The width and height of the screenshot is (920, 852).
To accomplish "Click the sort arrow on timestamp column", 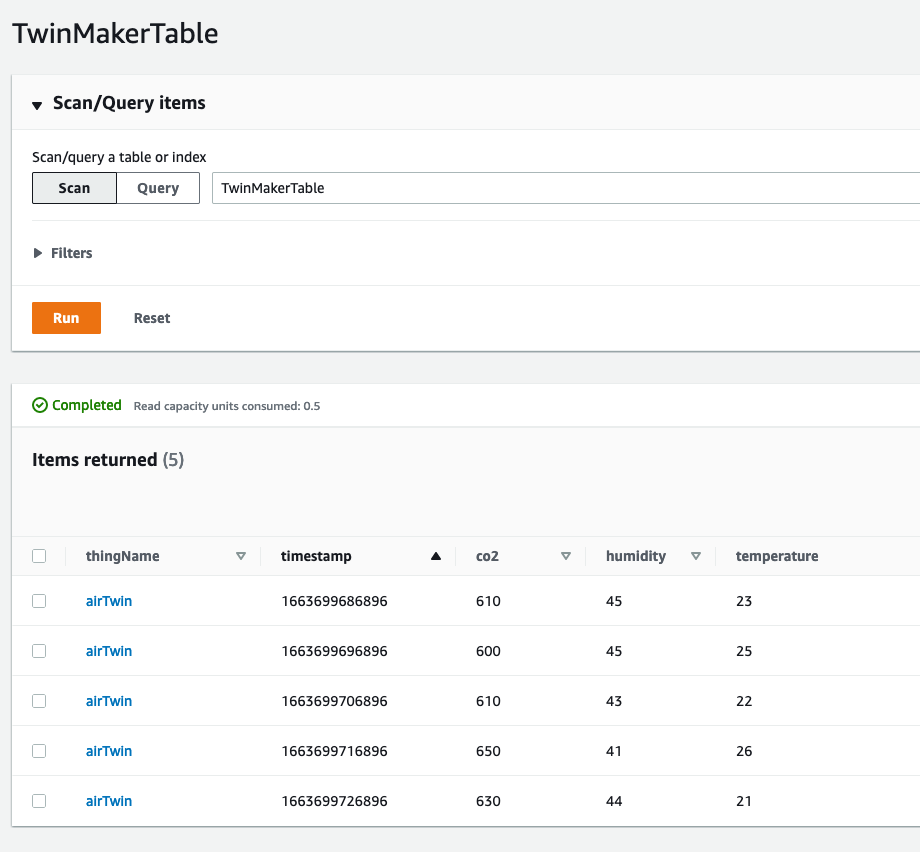I will (435, 556).
